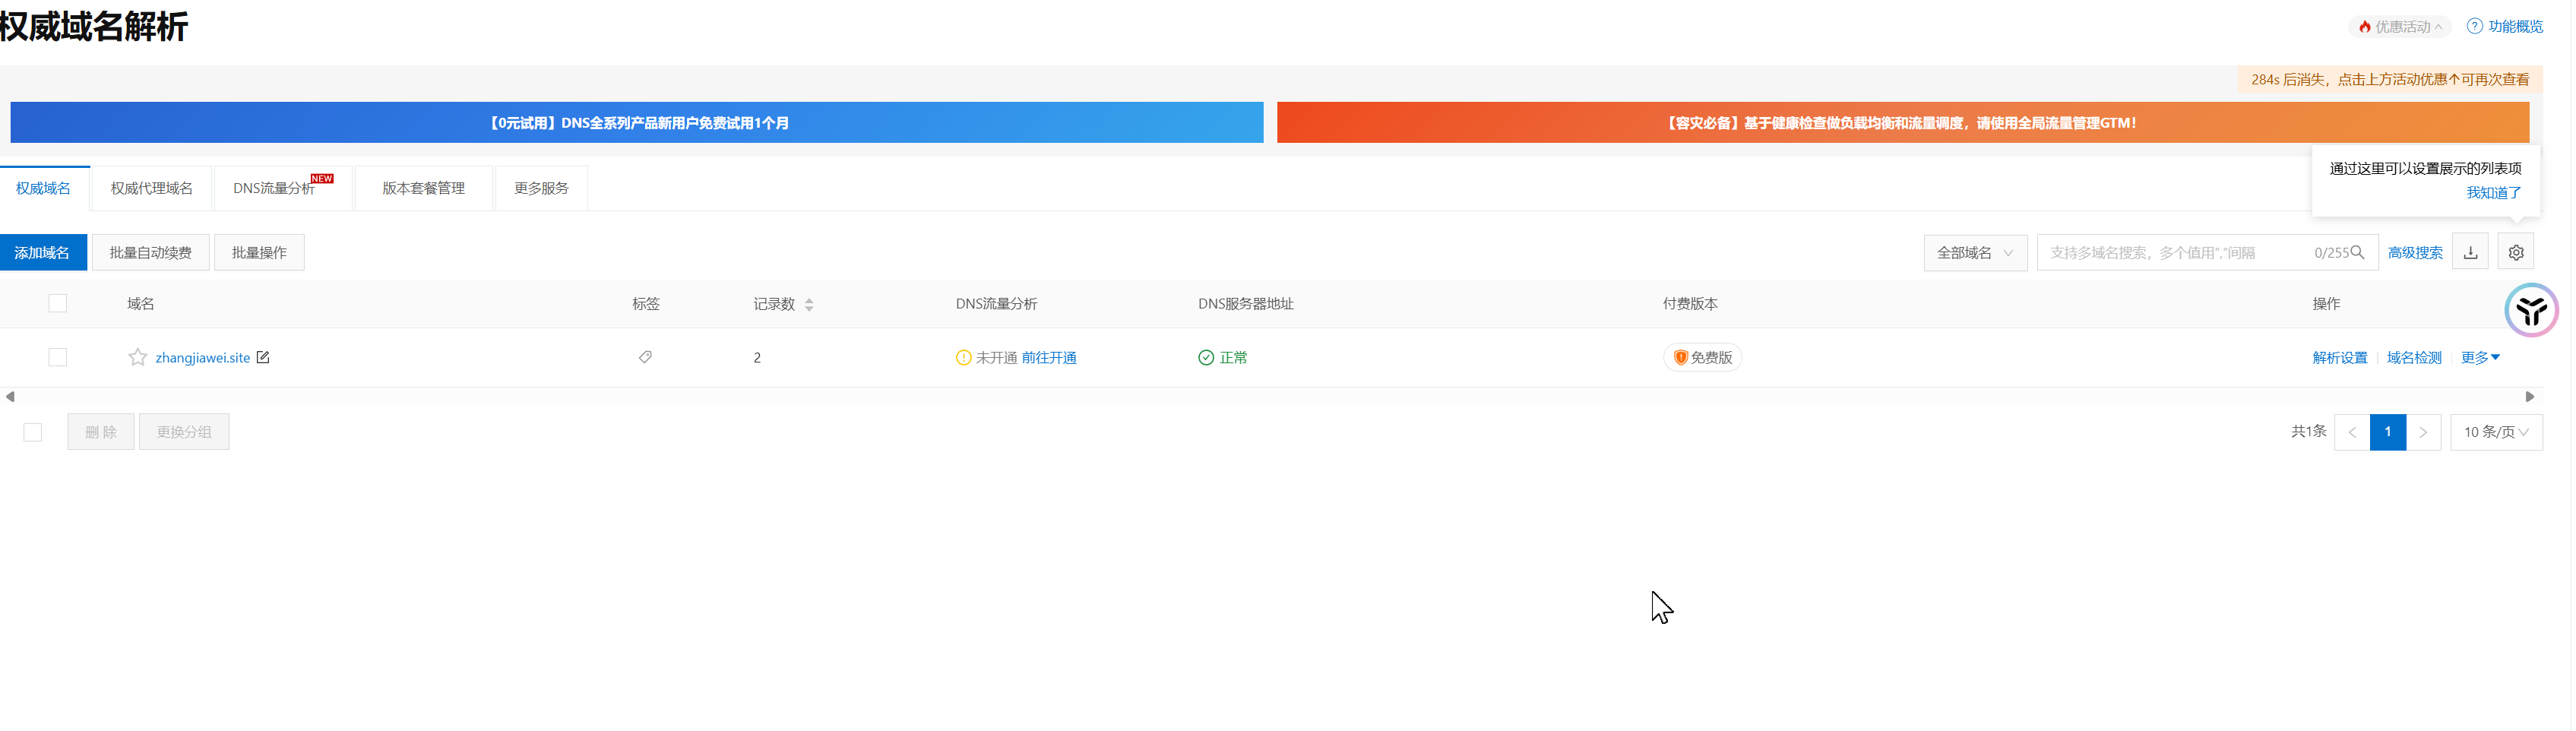Click the edit remark icon beside zhangjiawei.site

[x=263, y=357]
